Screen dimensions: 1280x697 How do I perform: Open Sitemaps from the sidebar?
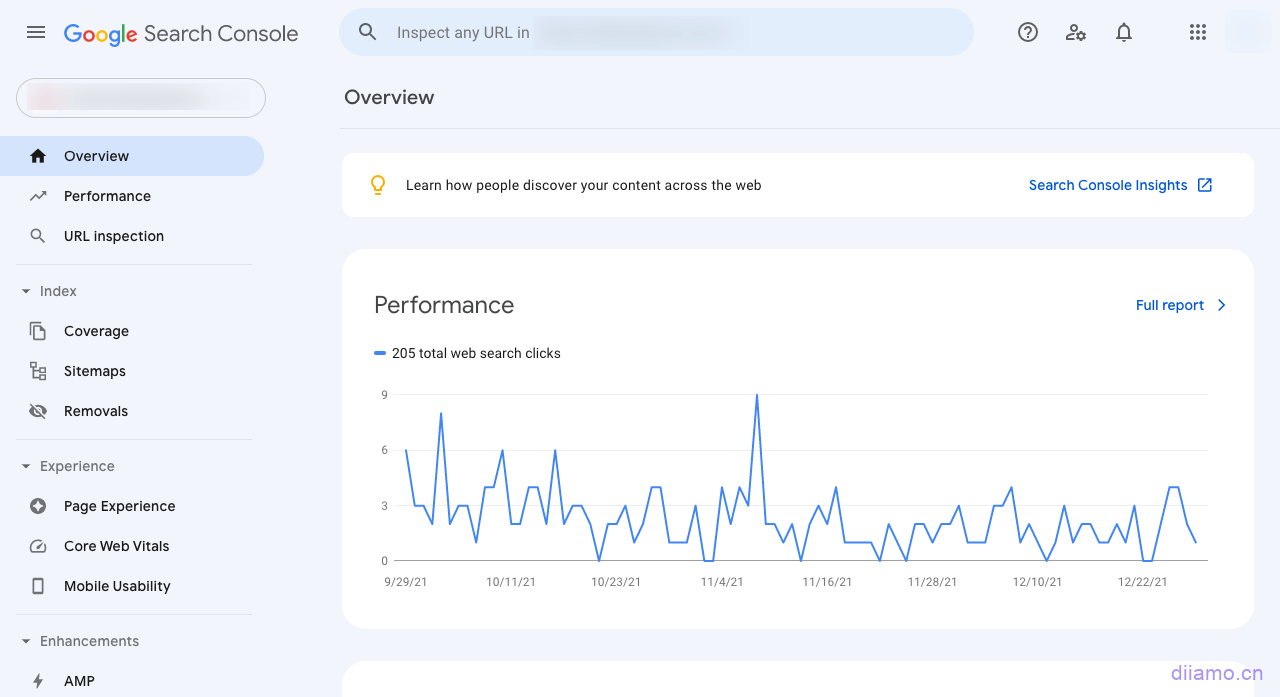coord(95,371)
